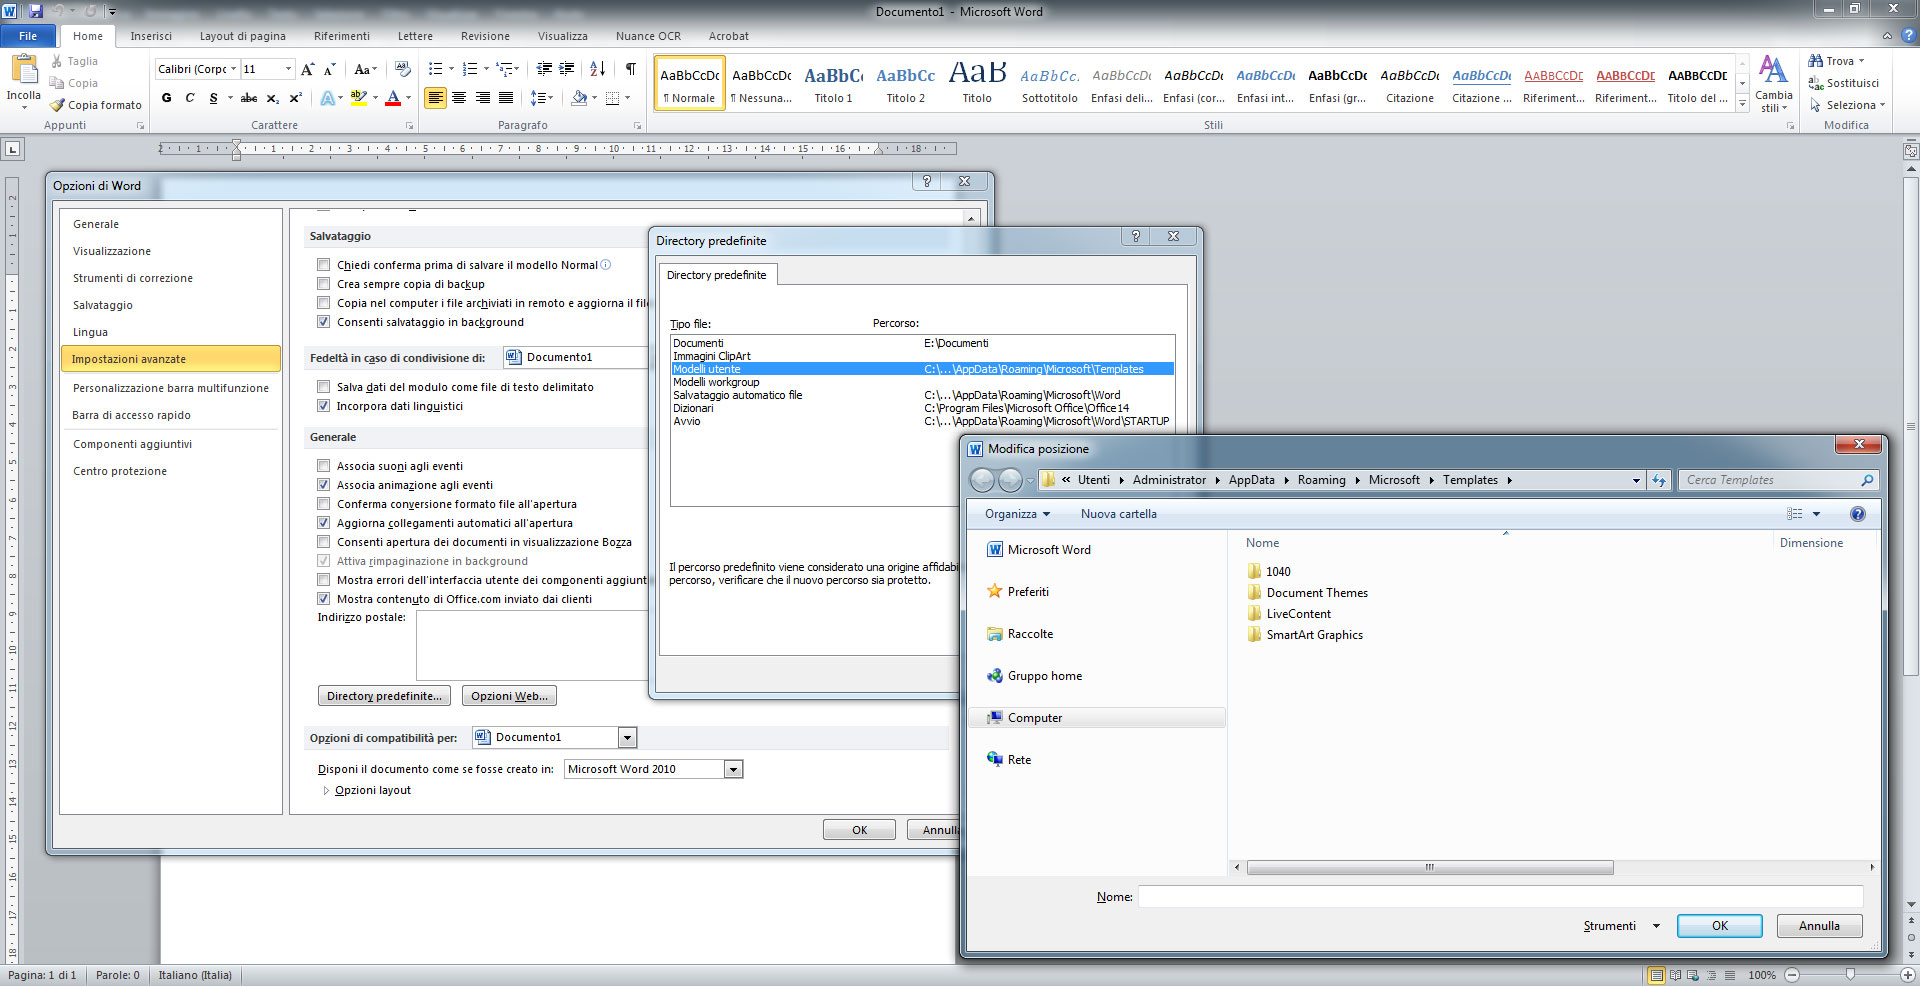1920x986 pixels.
Task: Toggle italic formatting C button
Action: pos(189,98)
